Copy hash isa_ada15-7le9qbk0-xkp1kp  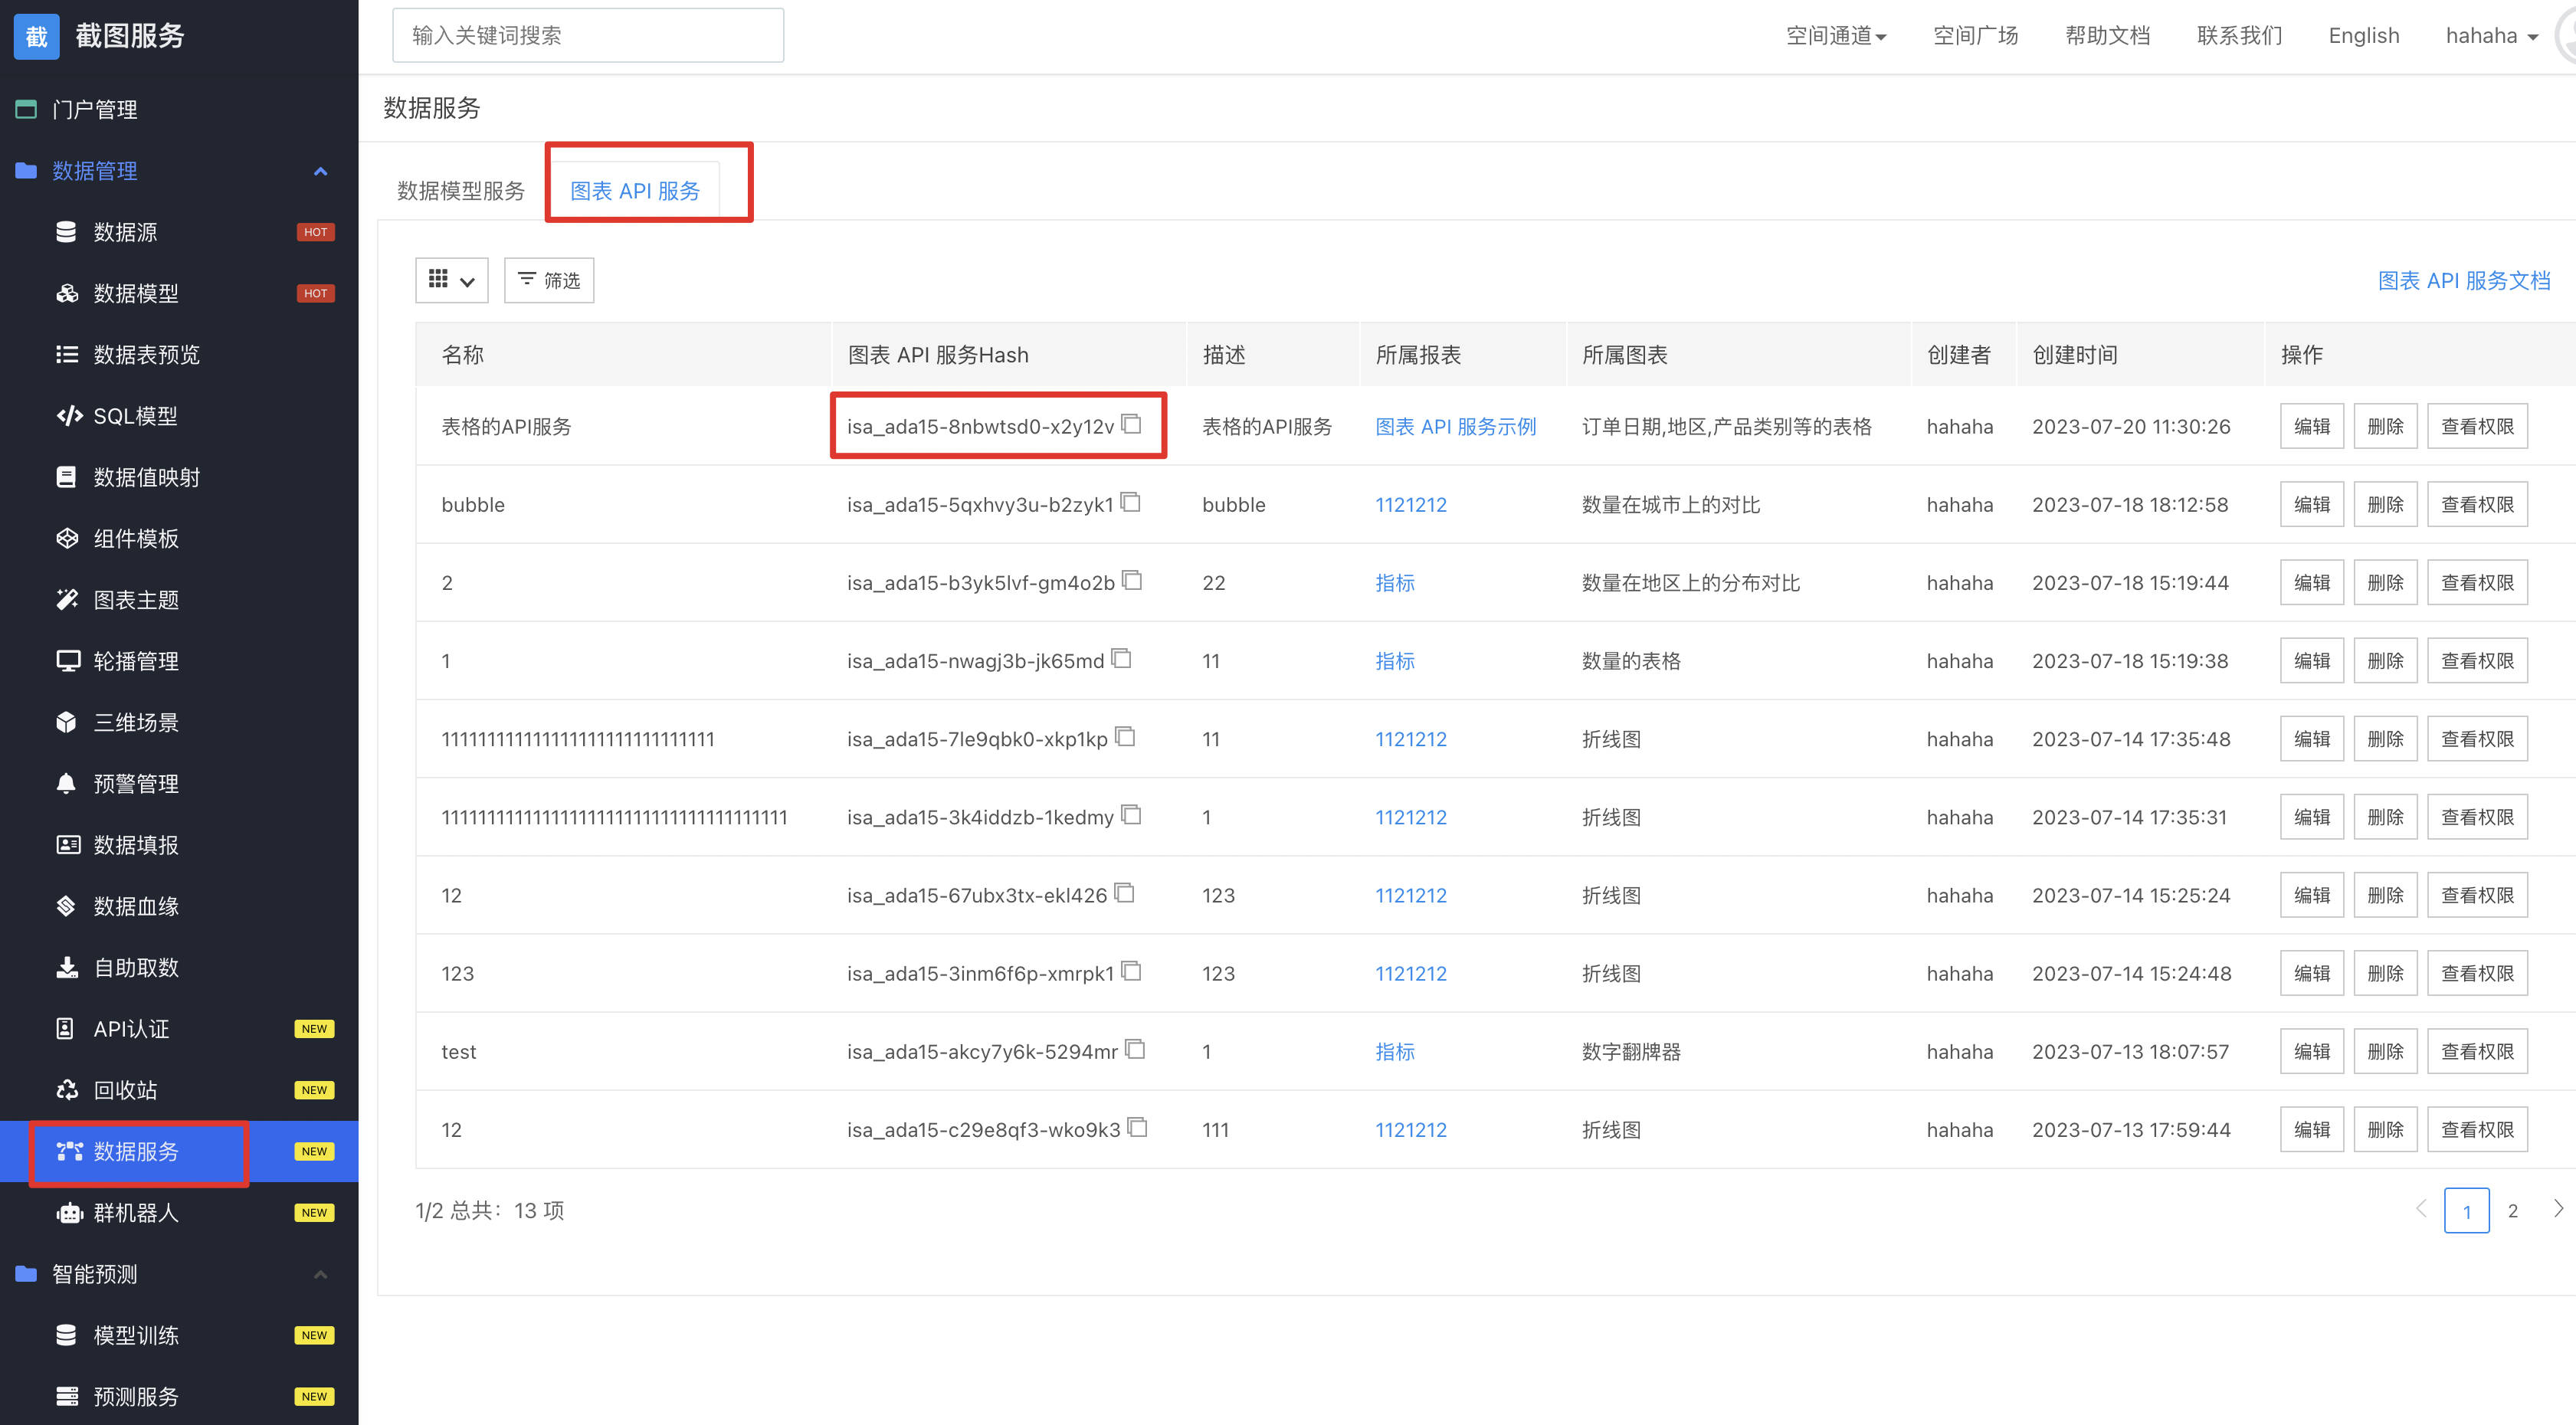pyautogui.click(x=1125, y=736)
